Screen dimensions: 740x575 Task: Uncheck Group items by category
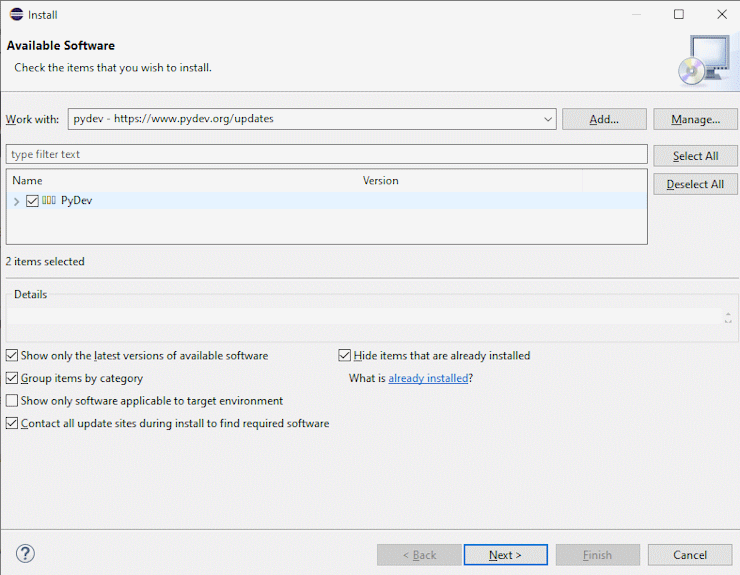tap(12, 378)
